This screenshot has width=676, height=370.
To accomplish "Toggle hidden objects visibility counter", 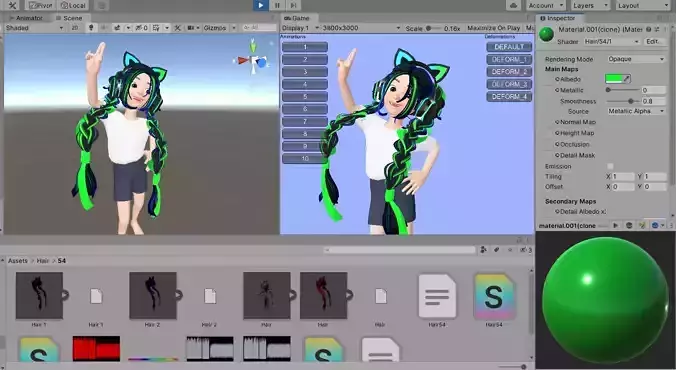I will (x=142, y=28).
